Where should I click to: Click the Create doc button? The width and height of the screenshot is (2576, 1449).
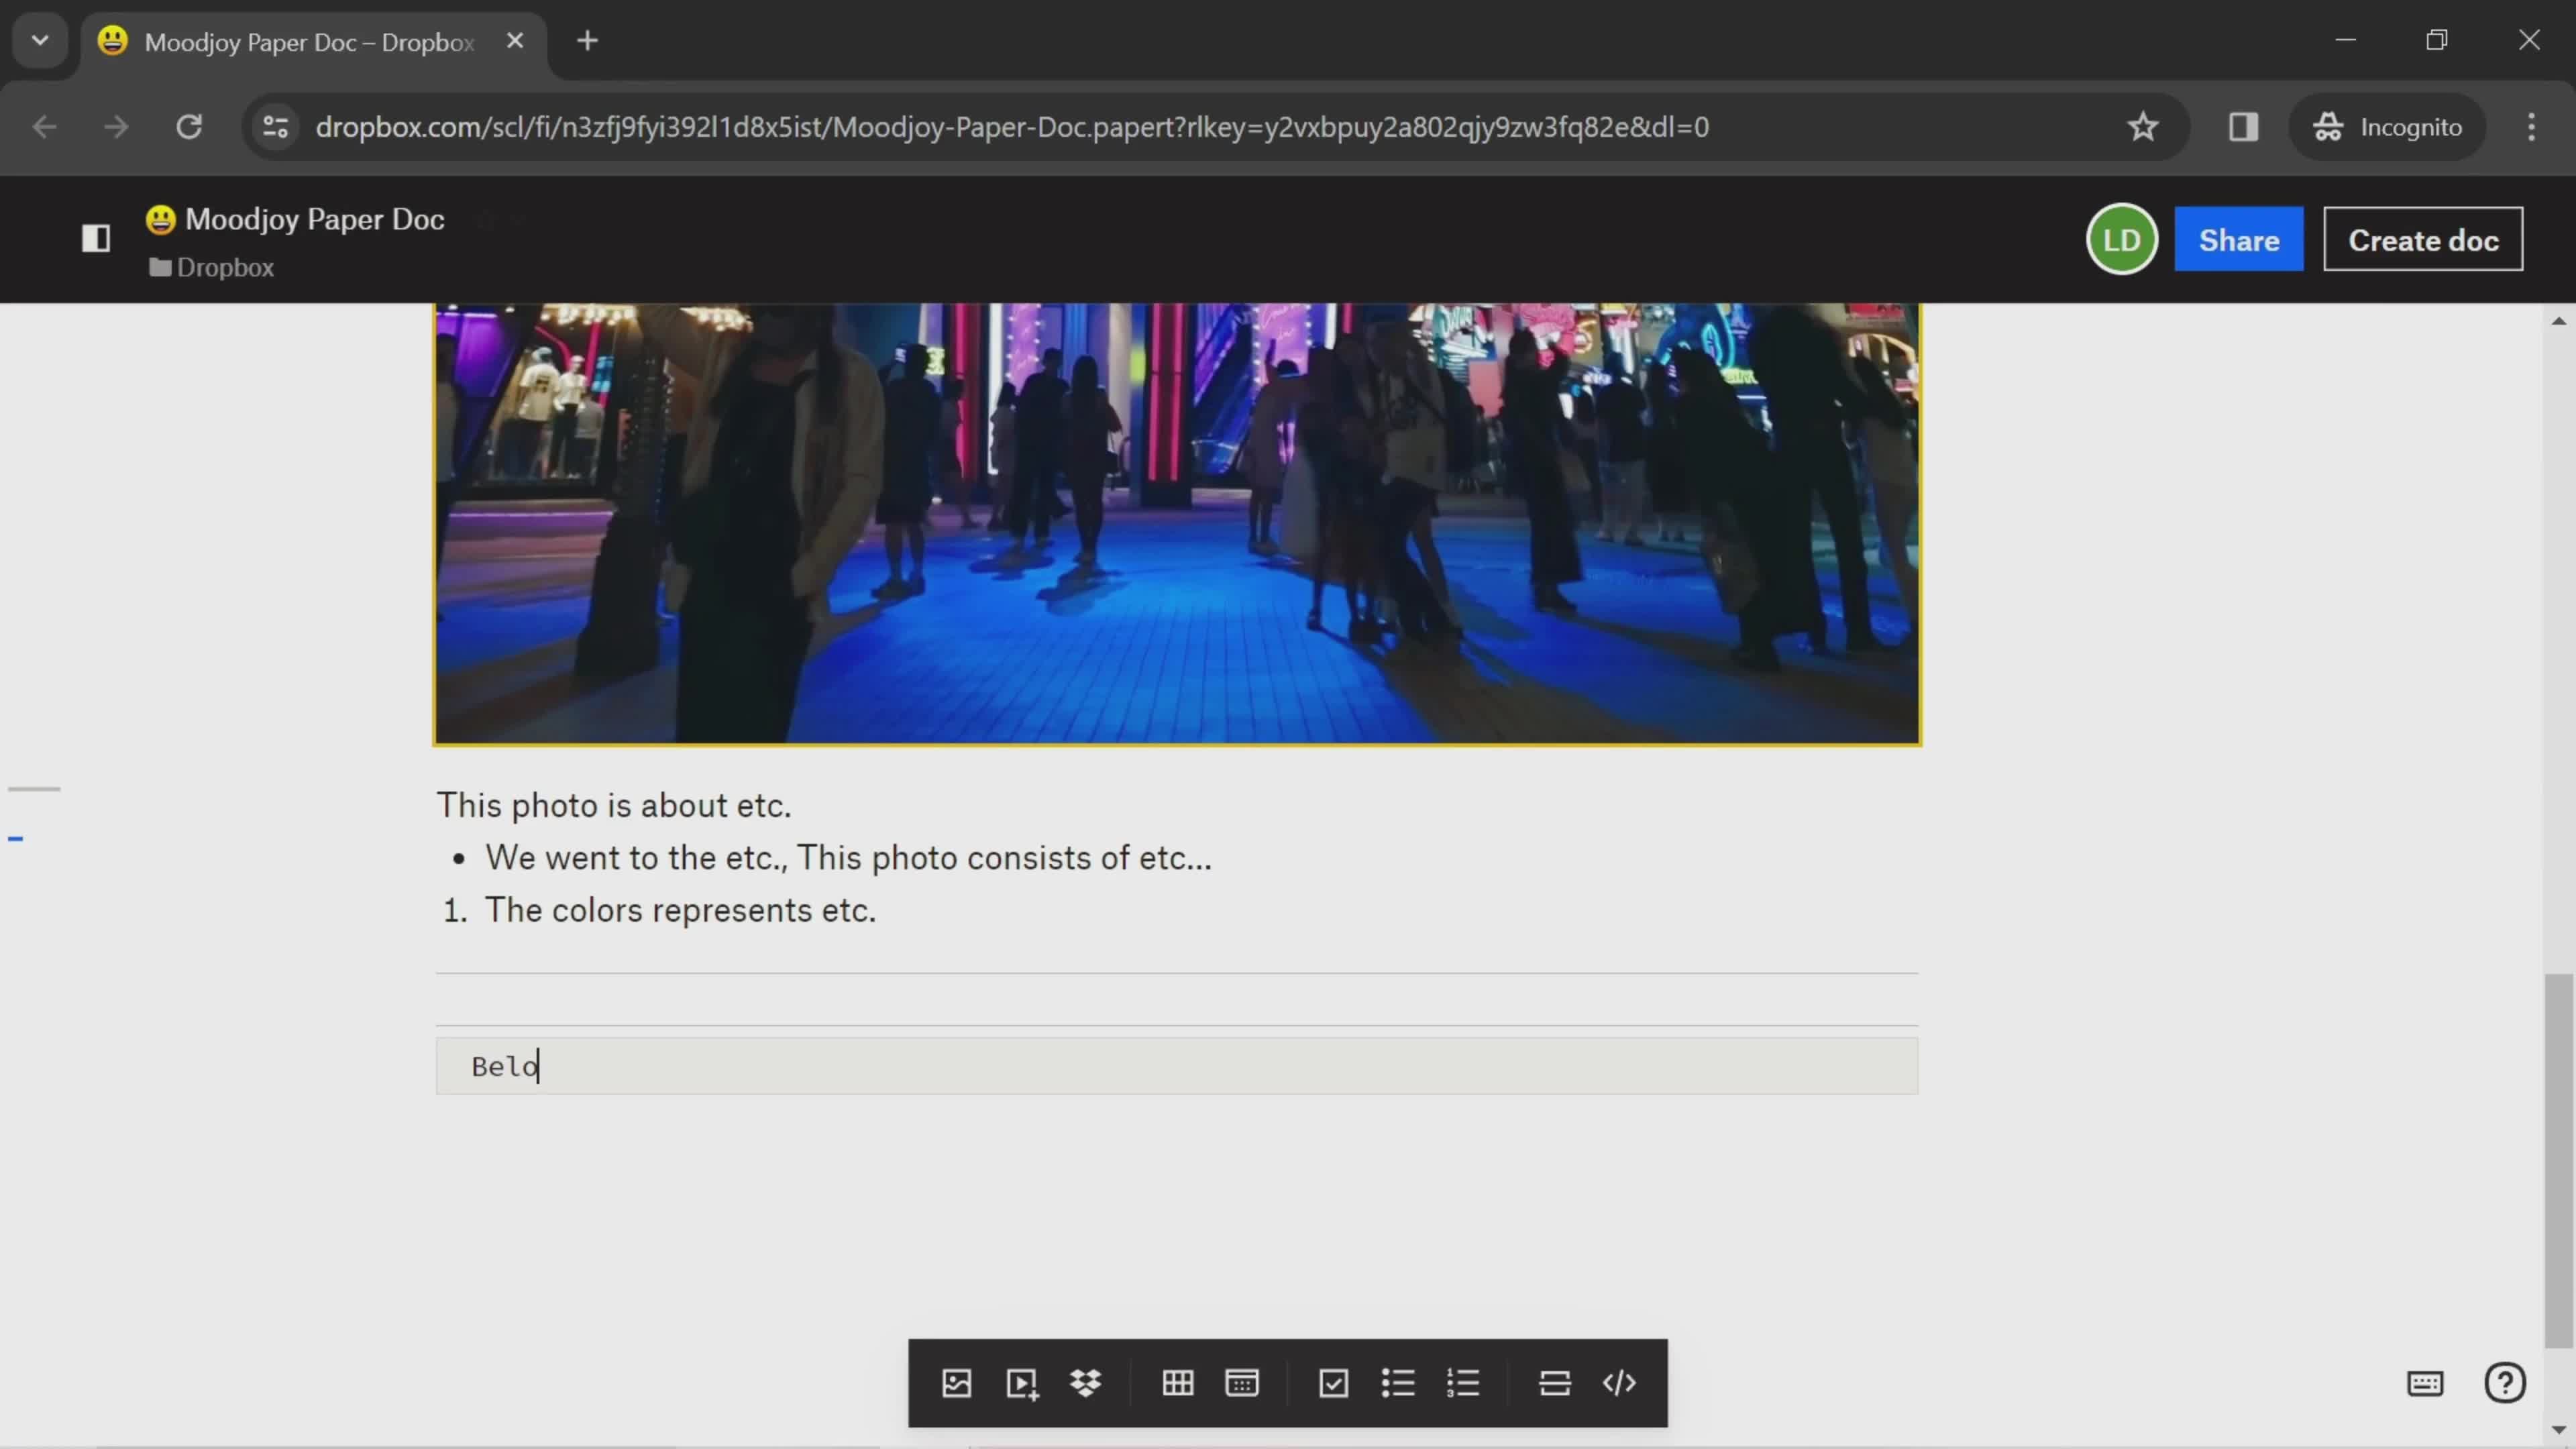click(x=2423, y=240)
